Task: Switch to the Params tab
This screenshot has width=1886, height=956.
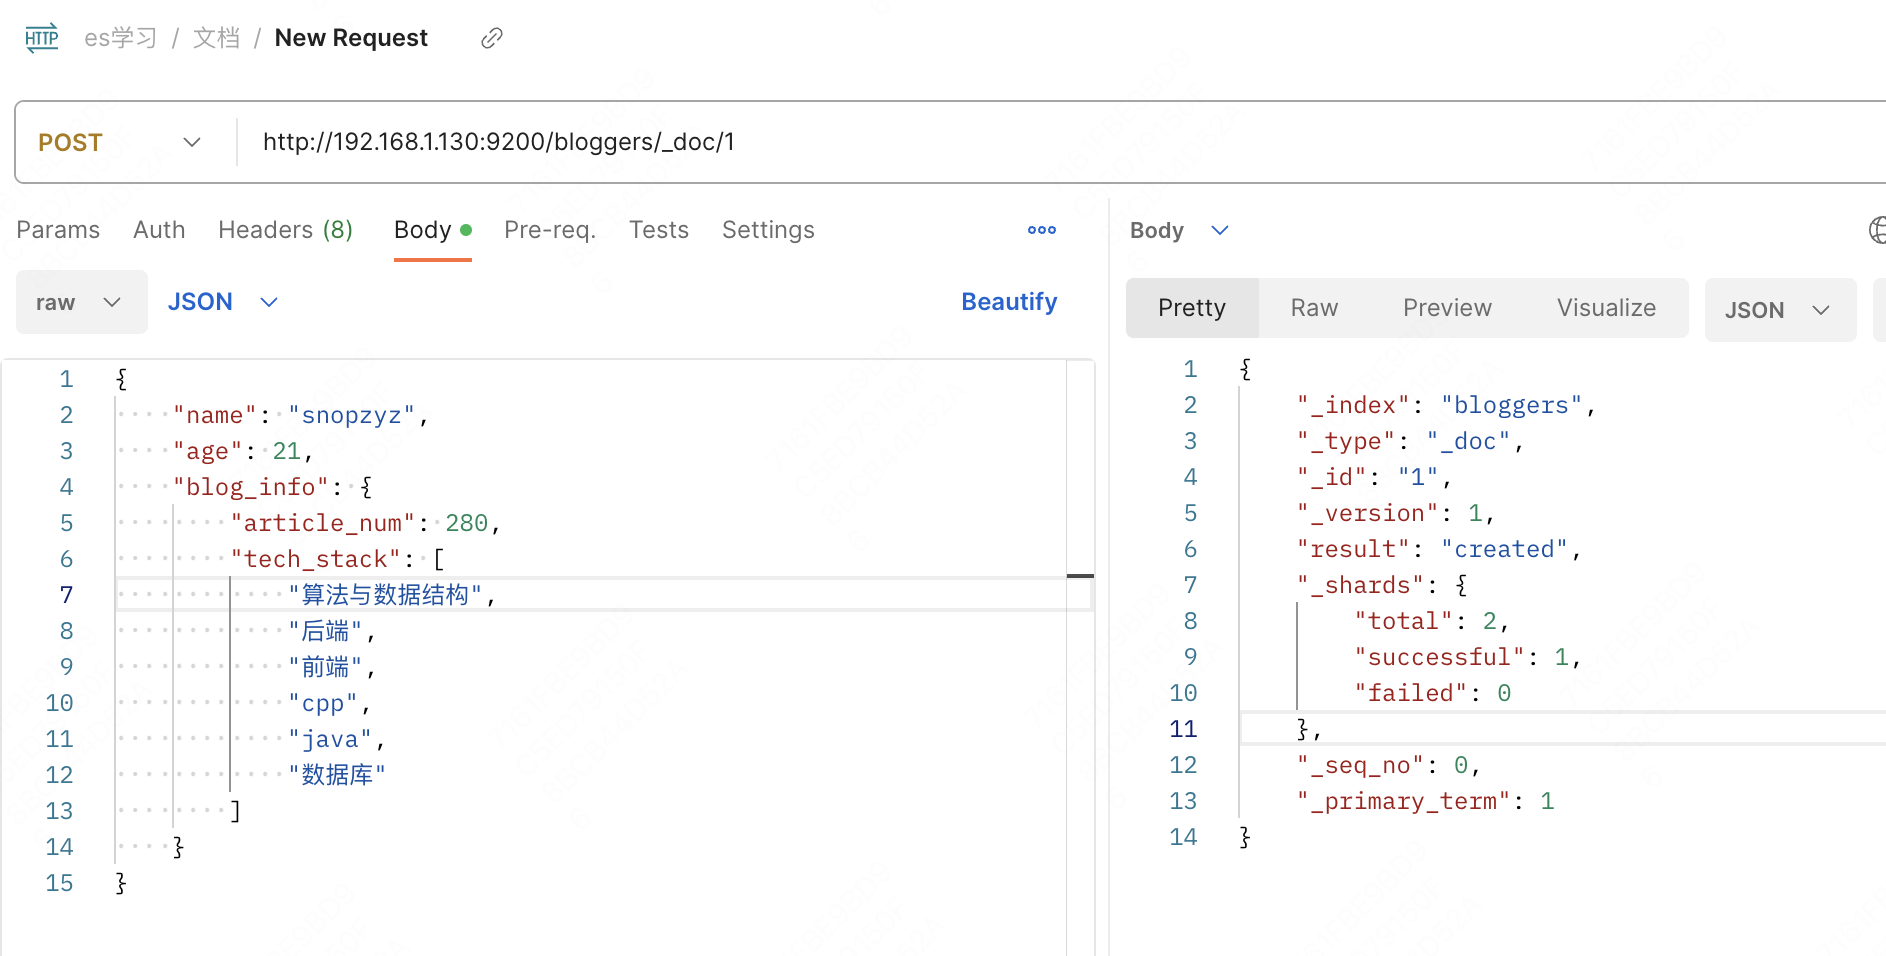Action: [x=58, y=230]
